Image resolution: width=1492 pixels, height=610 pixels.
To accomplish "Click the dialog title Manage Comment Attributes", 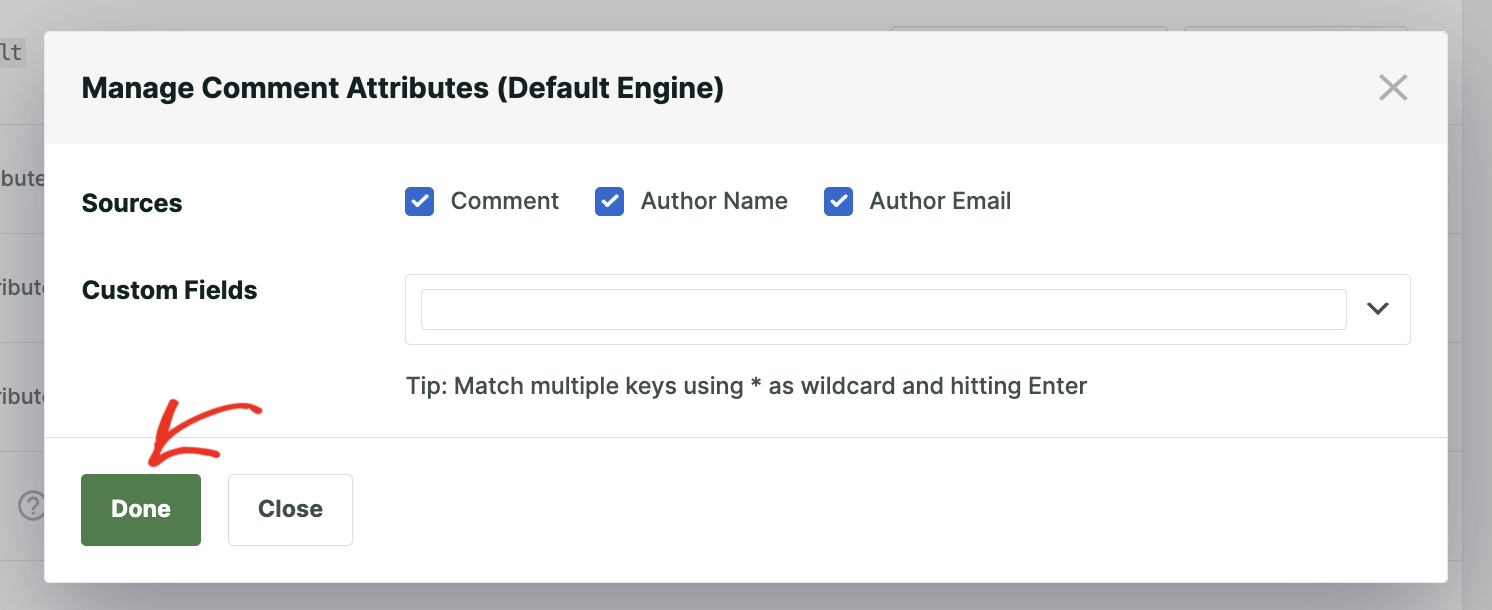I will 402,88.
